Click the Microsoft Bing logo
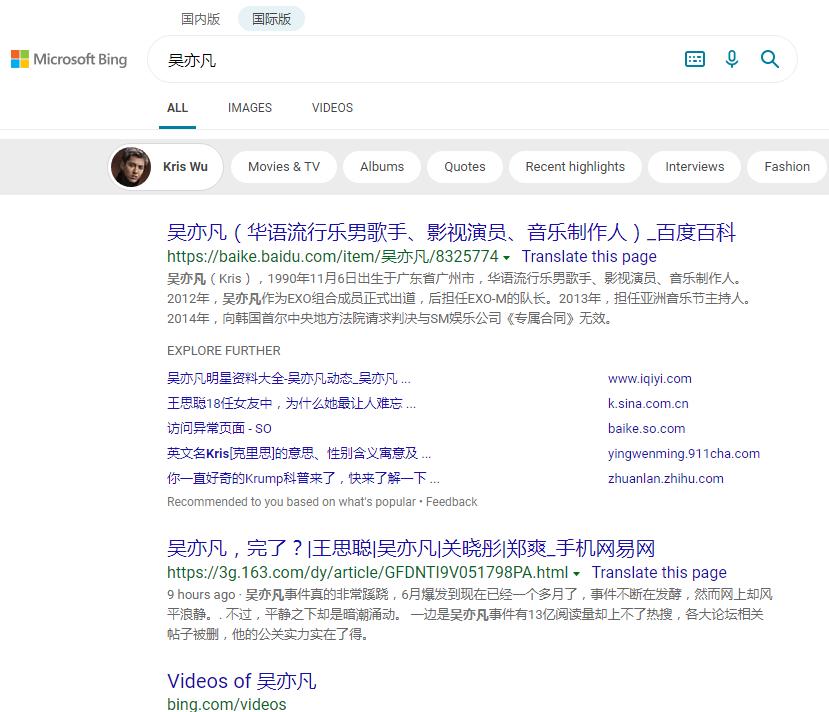The image size is (829, 712). tap(68, 59)
